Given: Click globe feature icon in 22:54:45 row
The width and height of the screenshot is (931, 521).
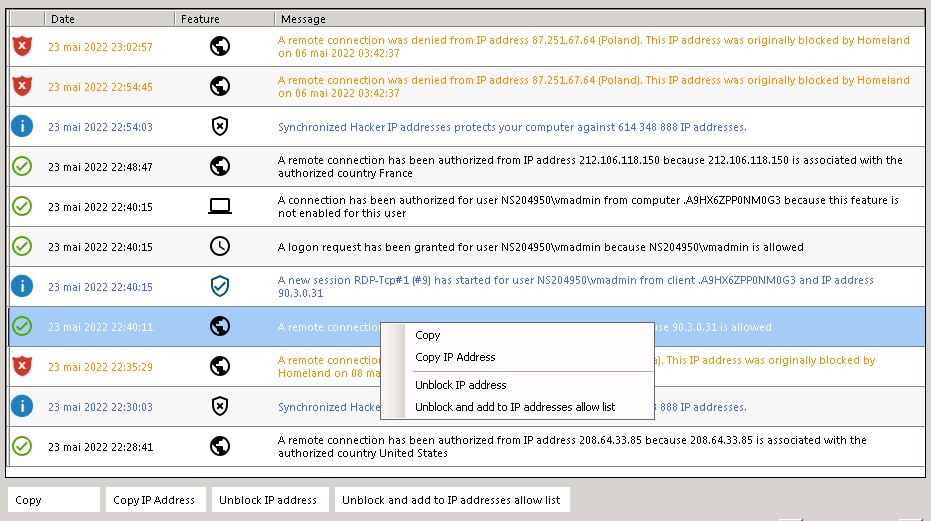Looking at the screenshot, I should point(220,86).
